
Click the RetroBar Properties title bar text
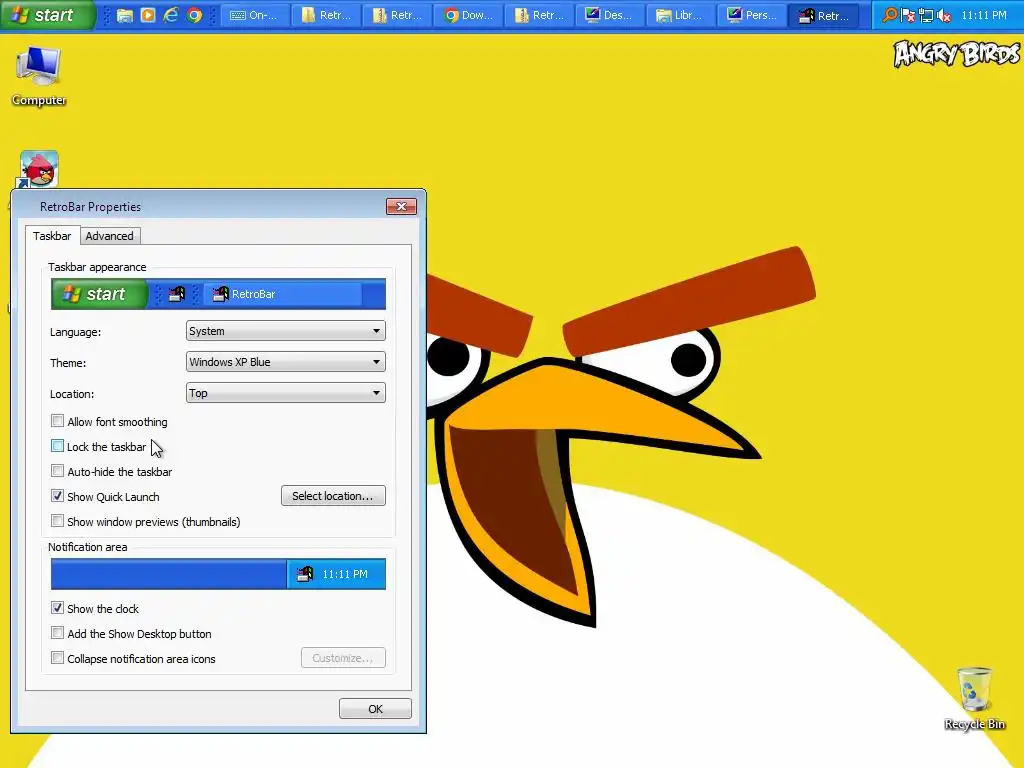[90, 207]
